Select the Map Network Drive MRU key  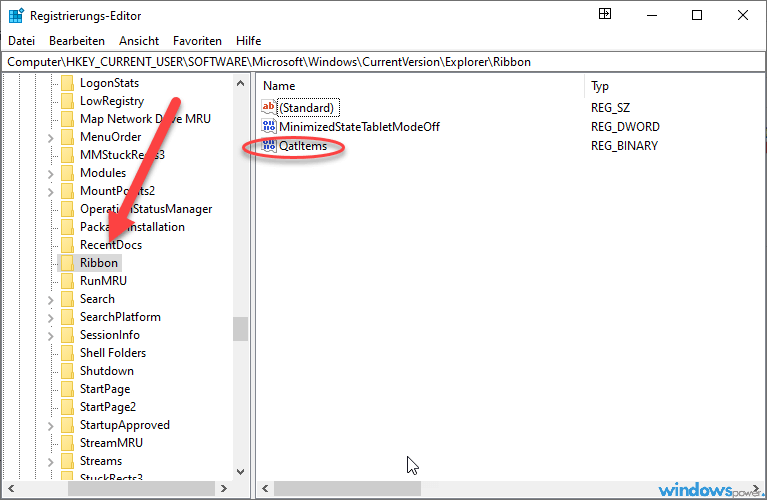(x=145, y=119)
